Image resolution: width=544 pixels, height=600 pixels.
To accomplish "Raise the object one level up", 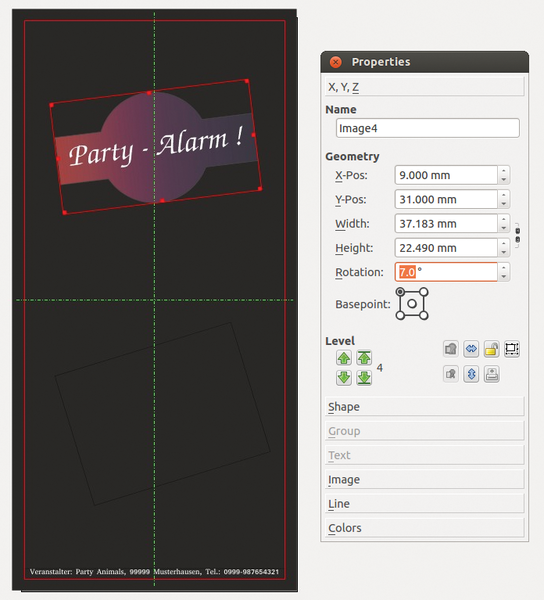I will (344, 358).
